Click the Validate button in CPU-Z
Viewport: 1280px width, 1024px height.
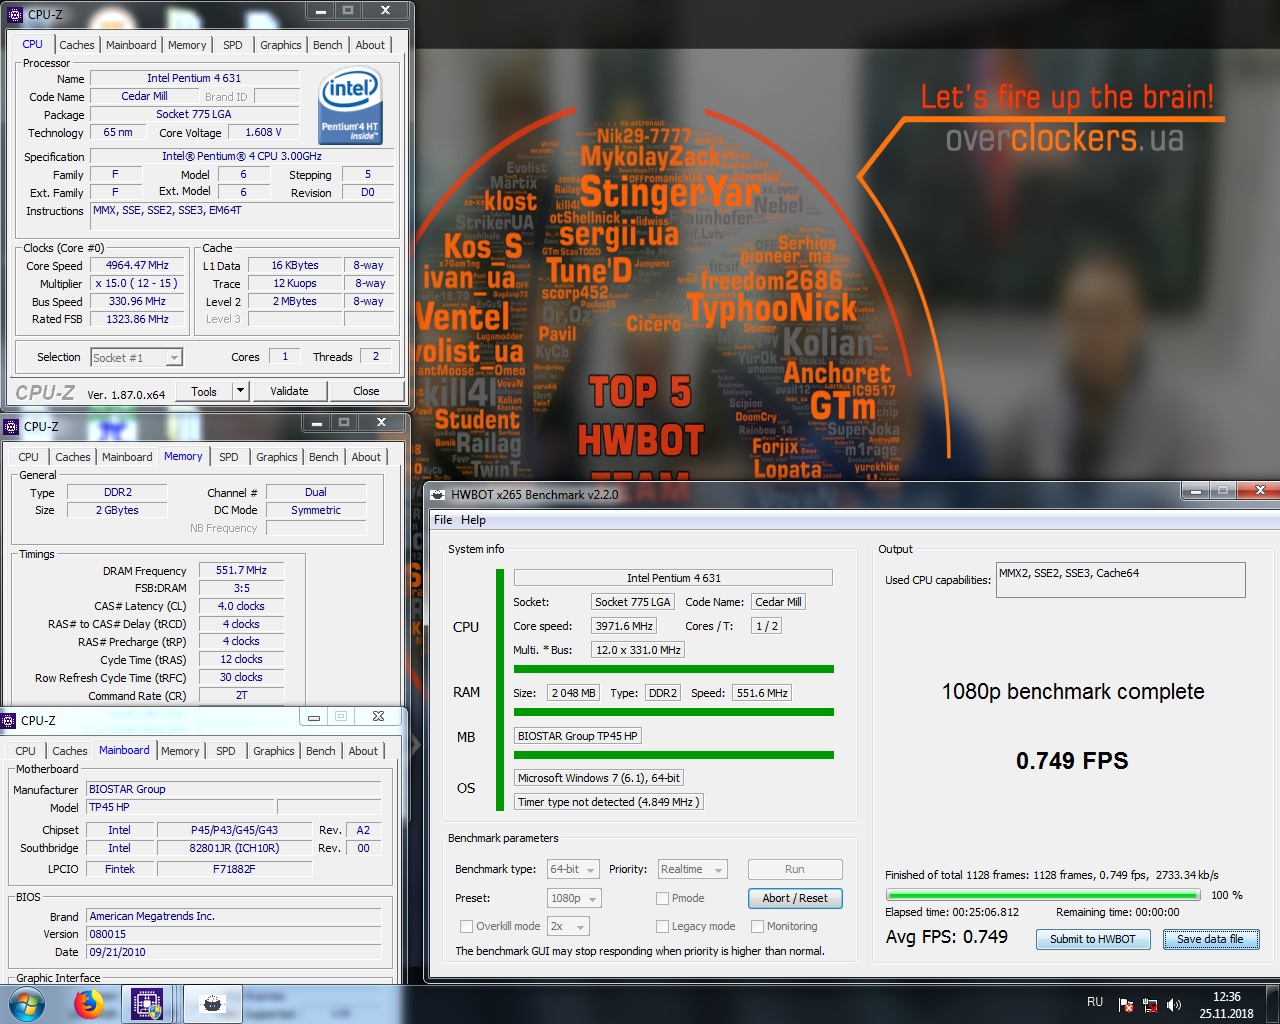[289, 391]
